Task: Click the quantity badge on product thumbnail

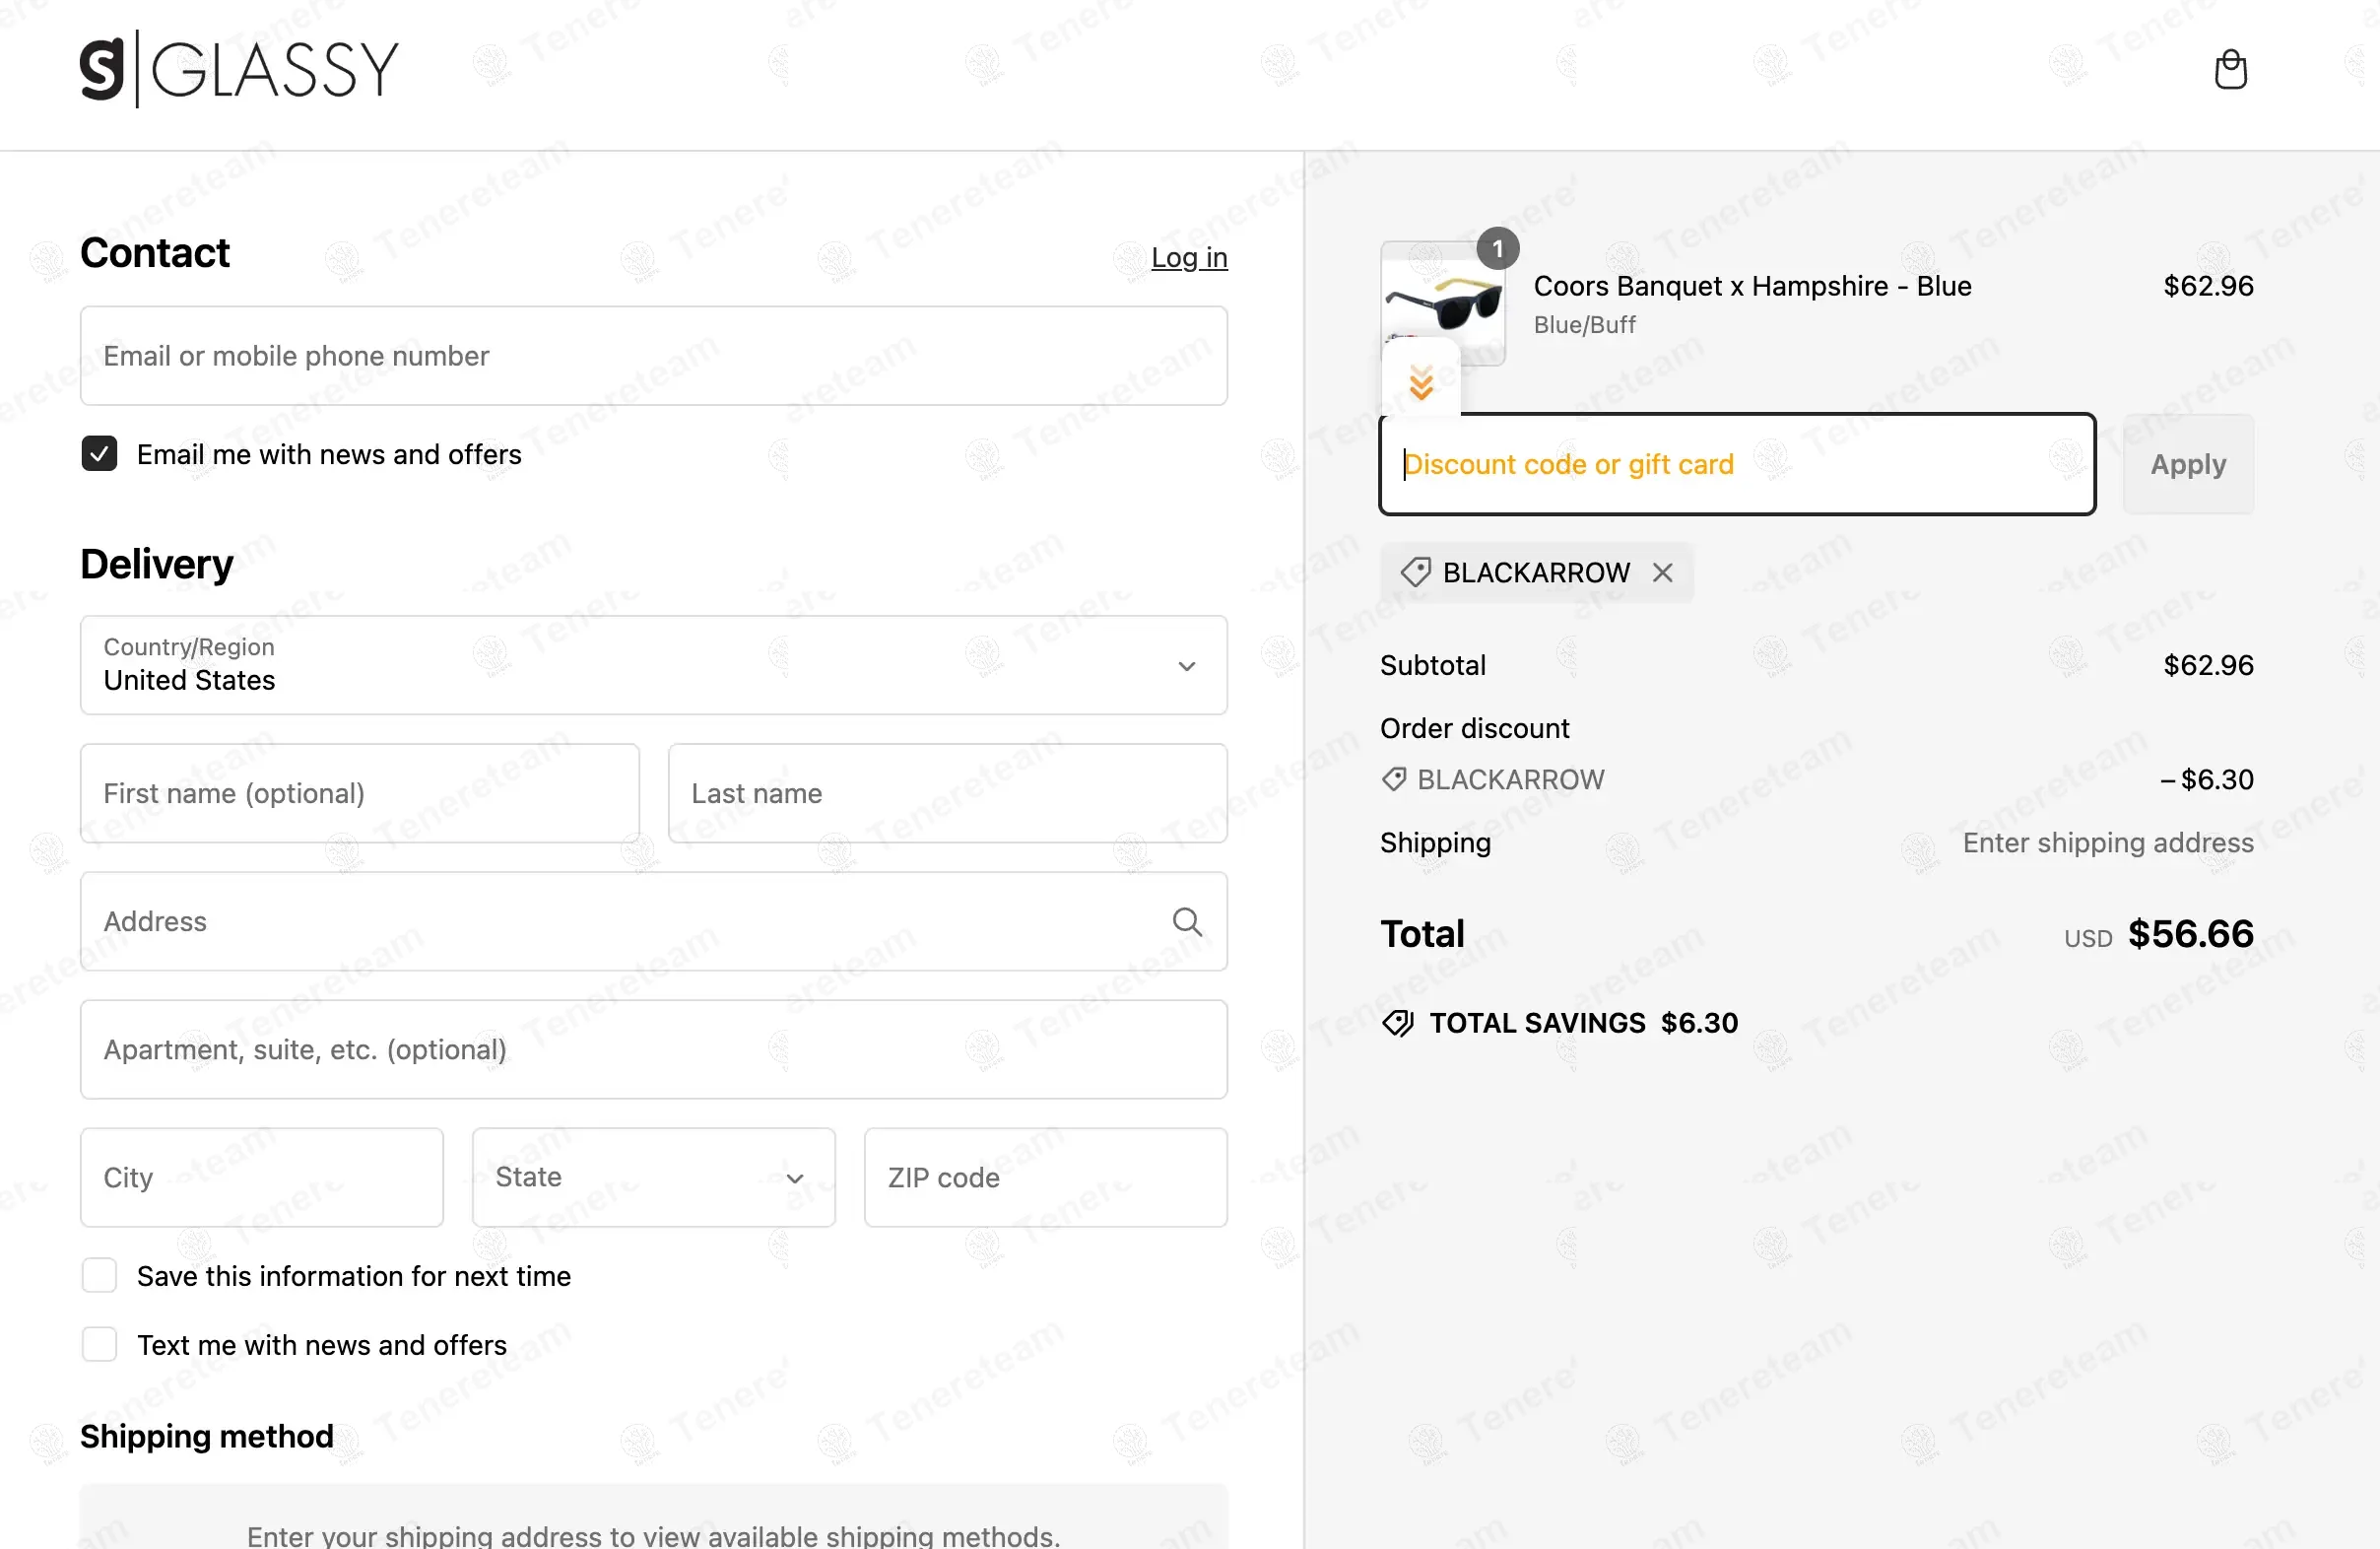Action: coord(1497,249)
